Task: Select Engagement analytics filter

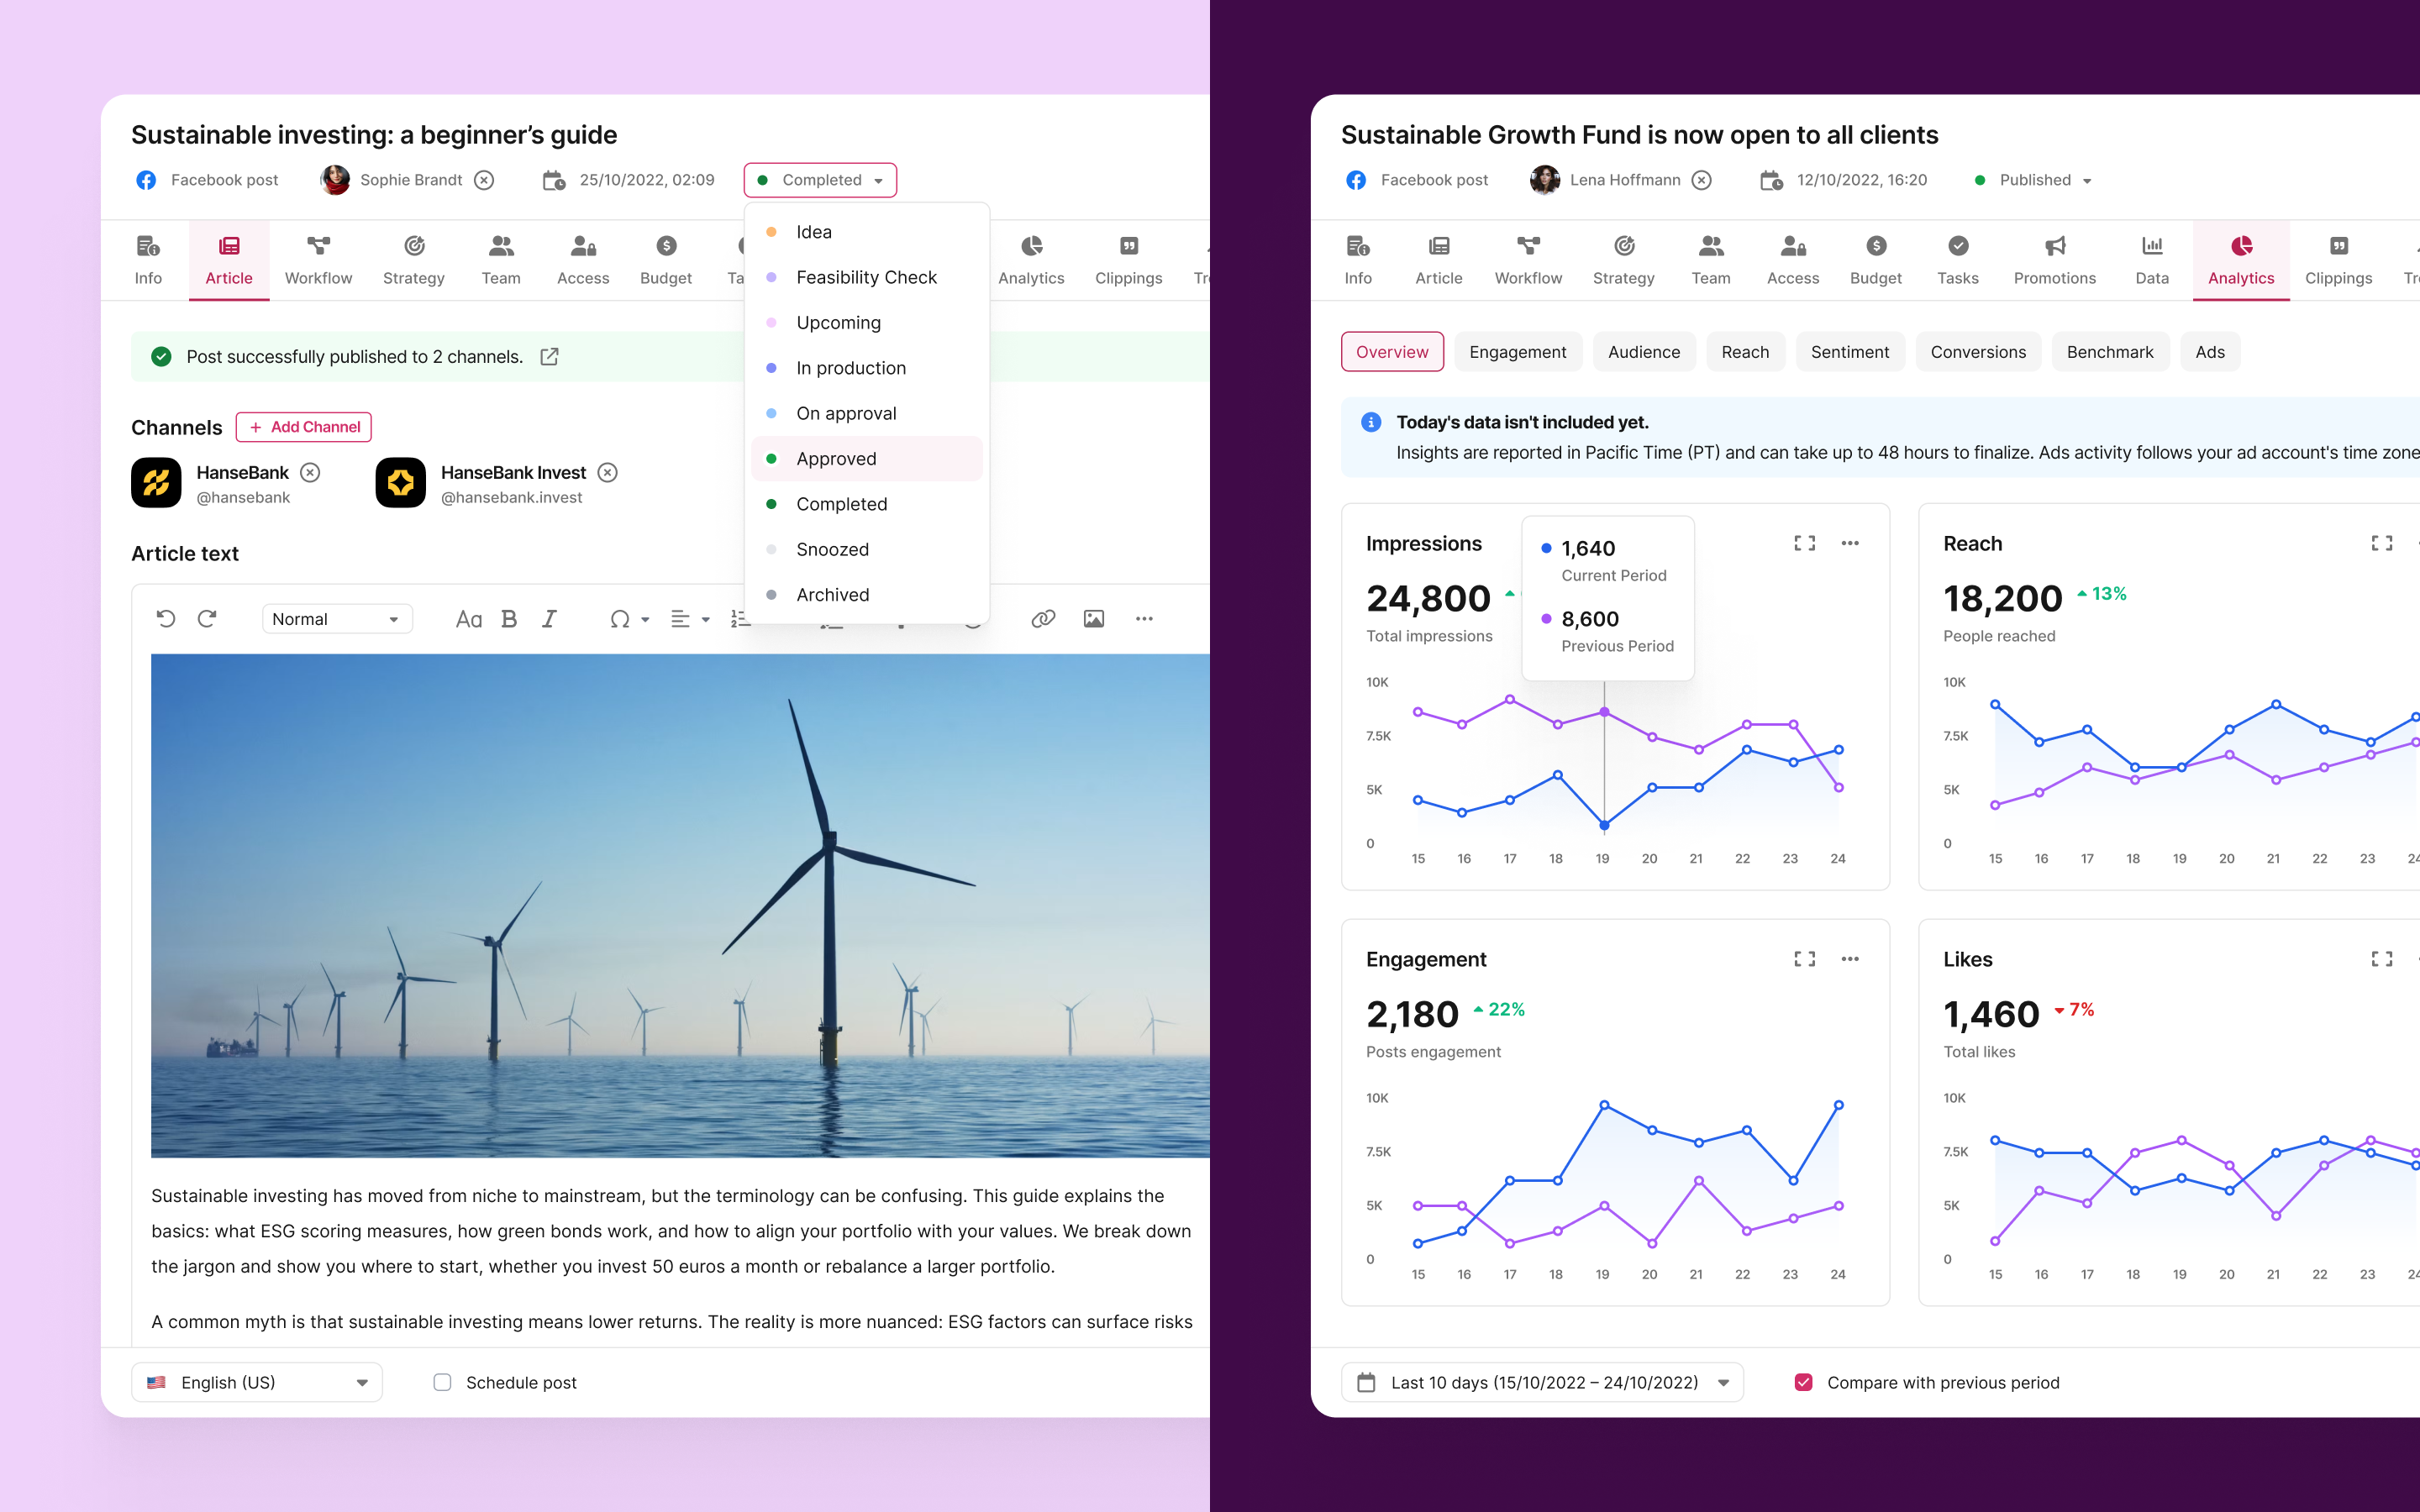Action: click(x=1518, y=352)
